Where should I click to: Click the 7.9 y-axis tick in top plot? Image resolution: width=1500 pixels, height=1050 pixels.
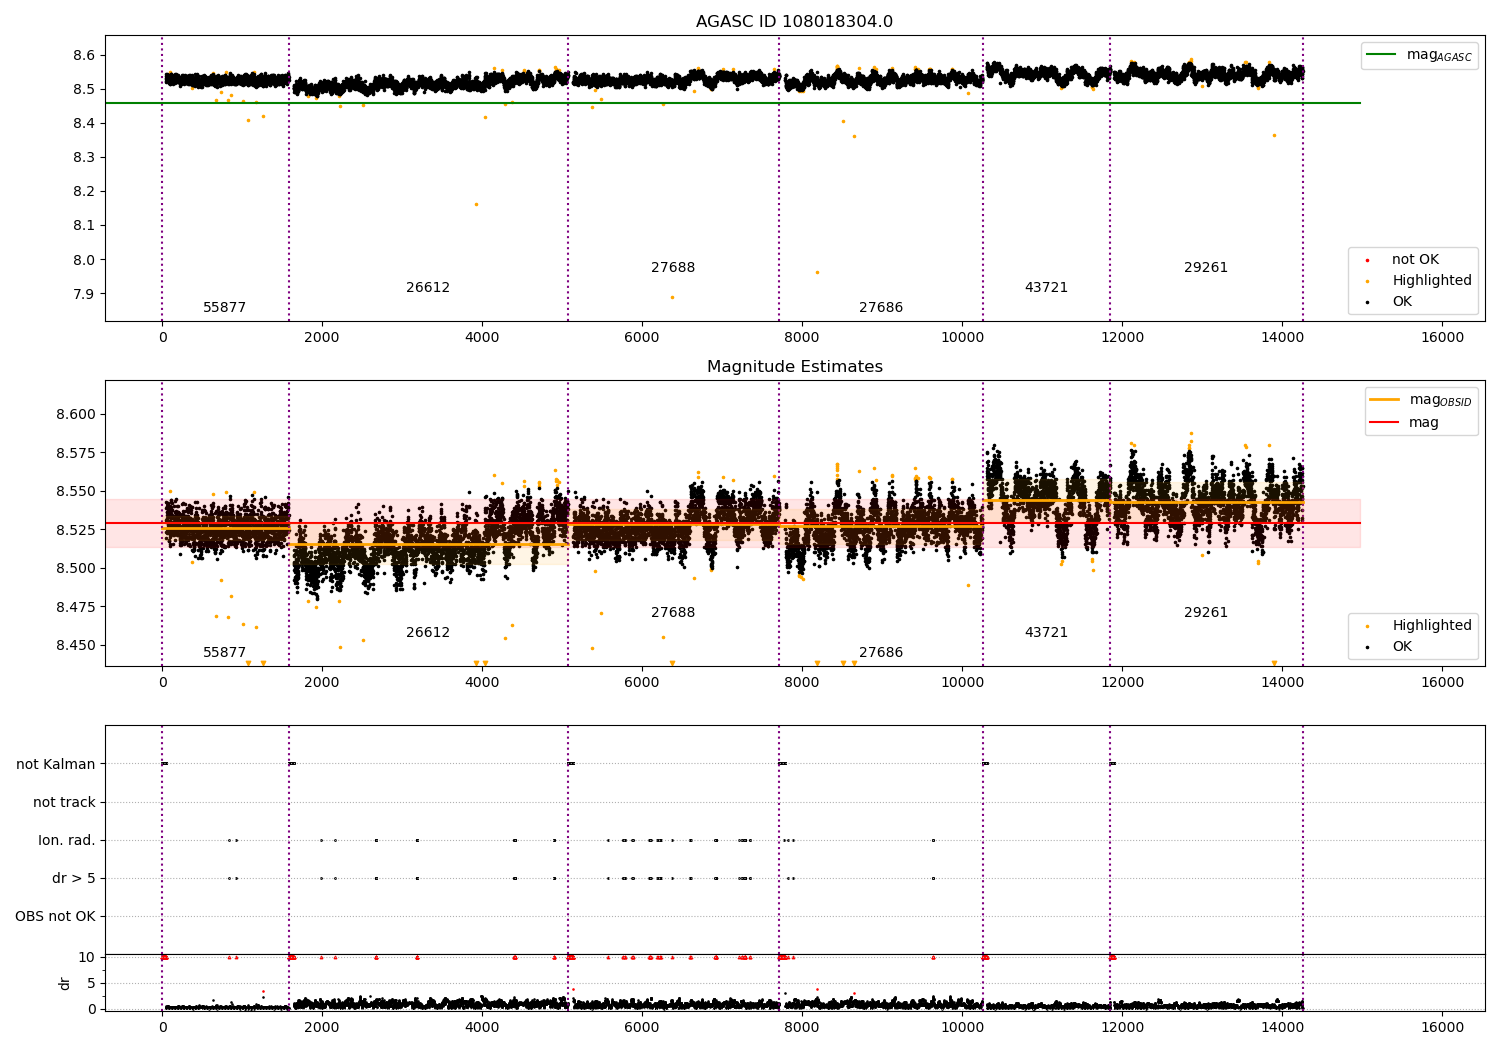(x=84, y=294)
